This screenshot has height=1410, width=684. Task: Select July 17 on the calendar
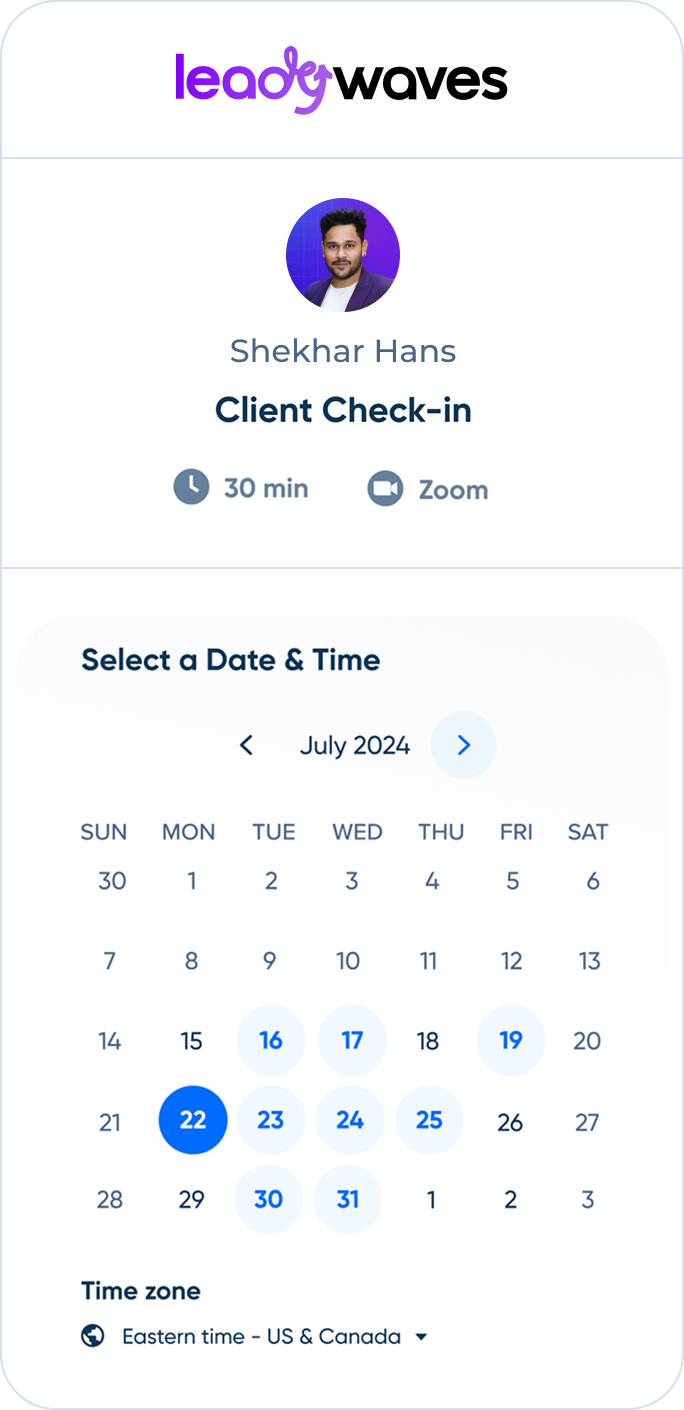tap(352, 1040)
